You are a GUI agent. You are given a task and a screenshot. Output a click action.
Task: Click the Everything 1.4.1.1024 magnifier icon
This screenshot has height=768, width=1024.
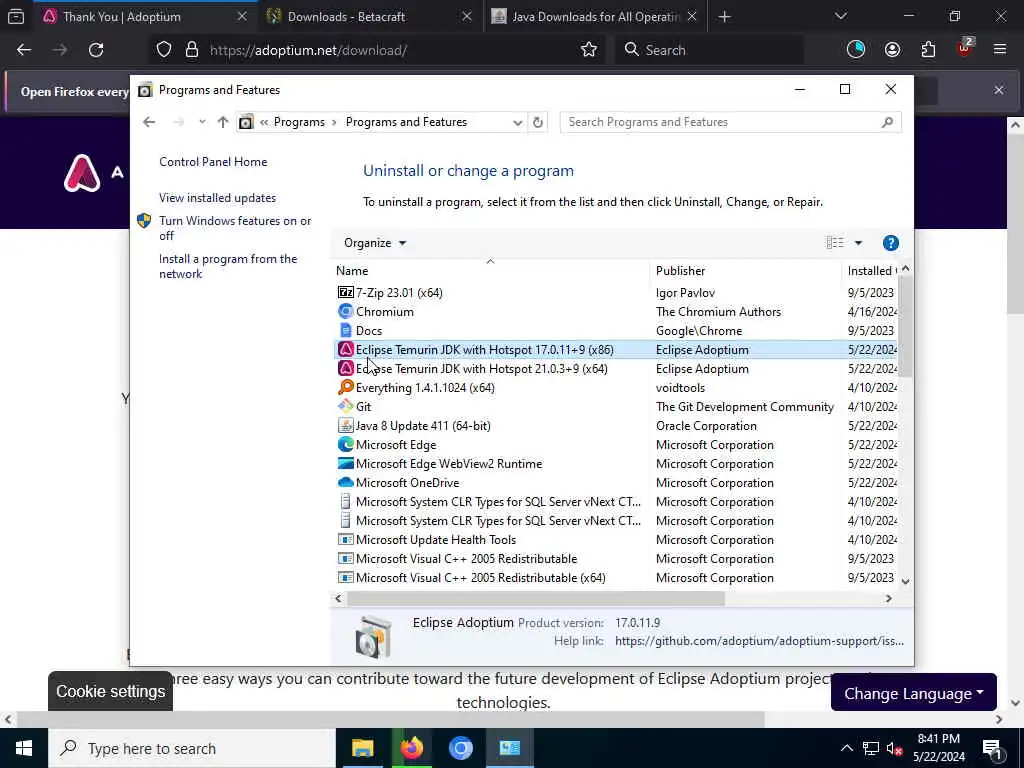[345, 387]
